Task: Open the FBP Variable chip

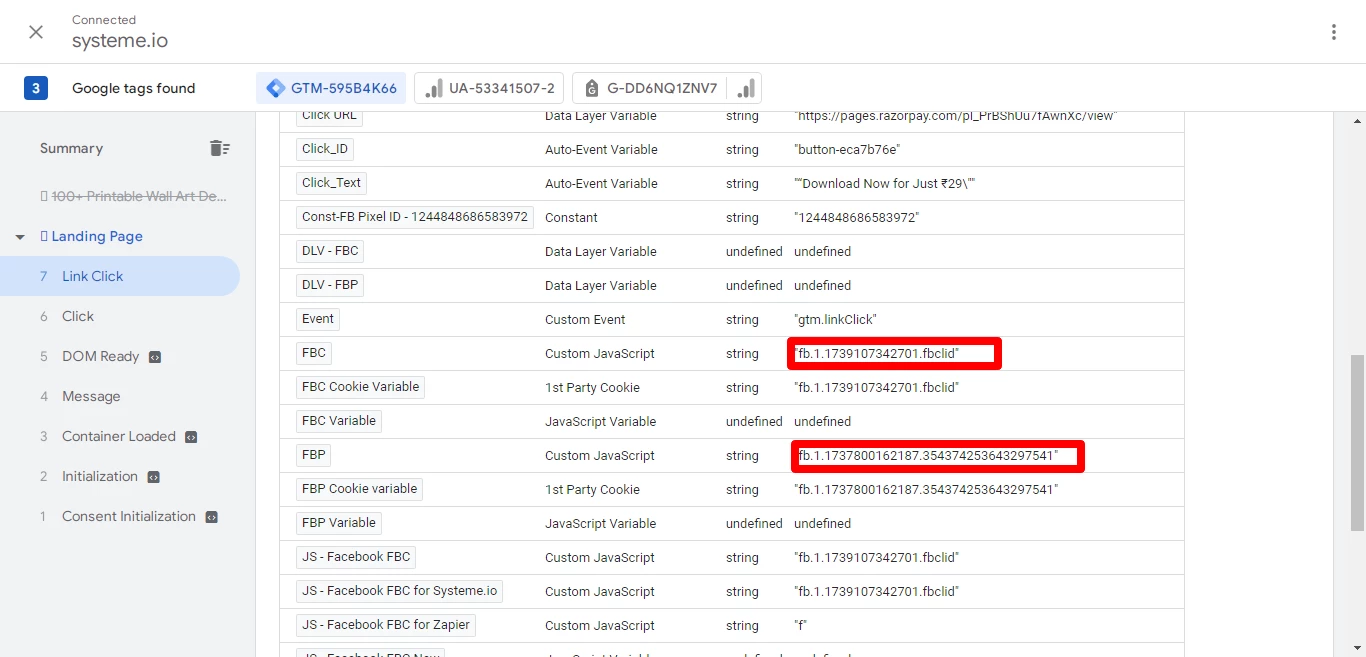Action: point(339,523)
